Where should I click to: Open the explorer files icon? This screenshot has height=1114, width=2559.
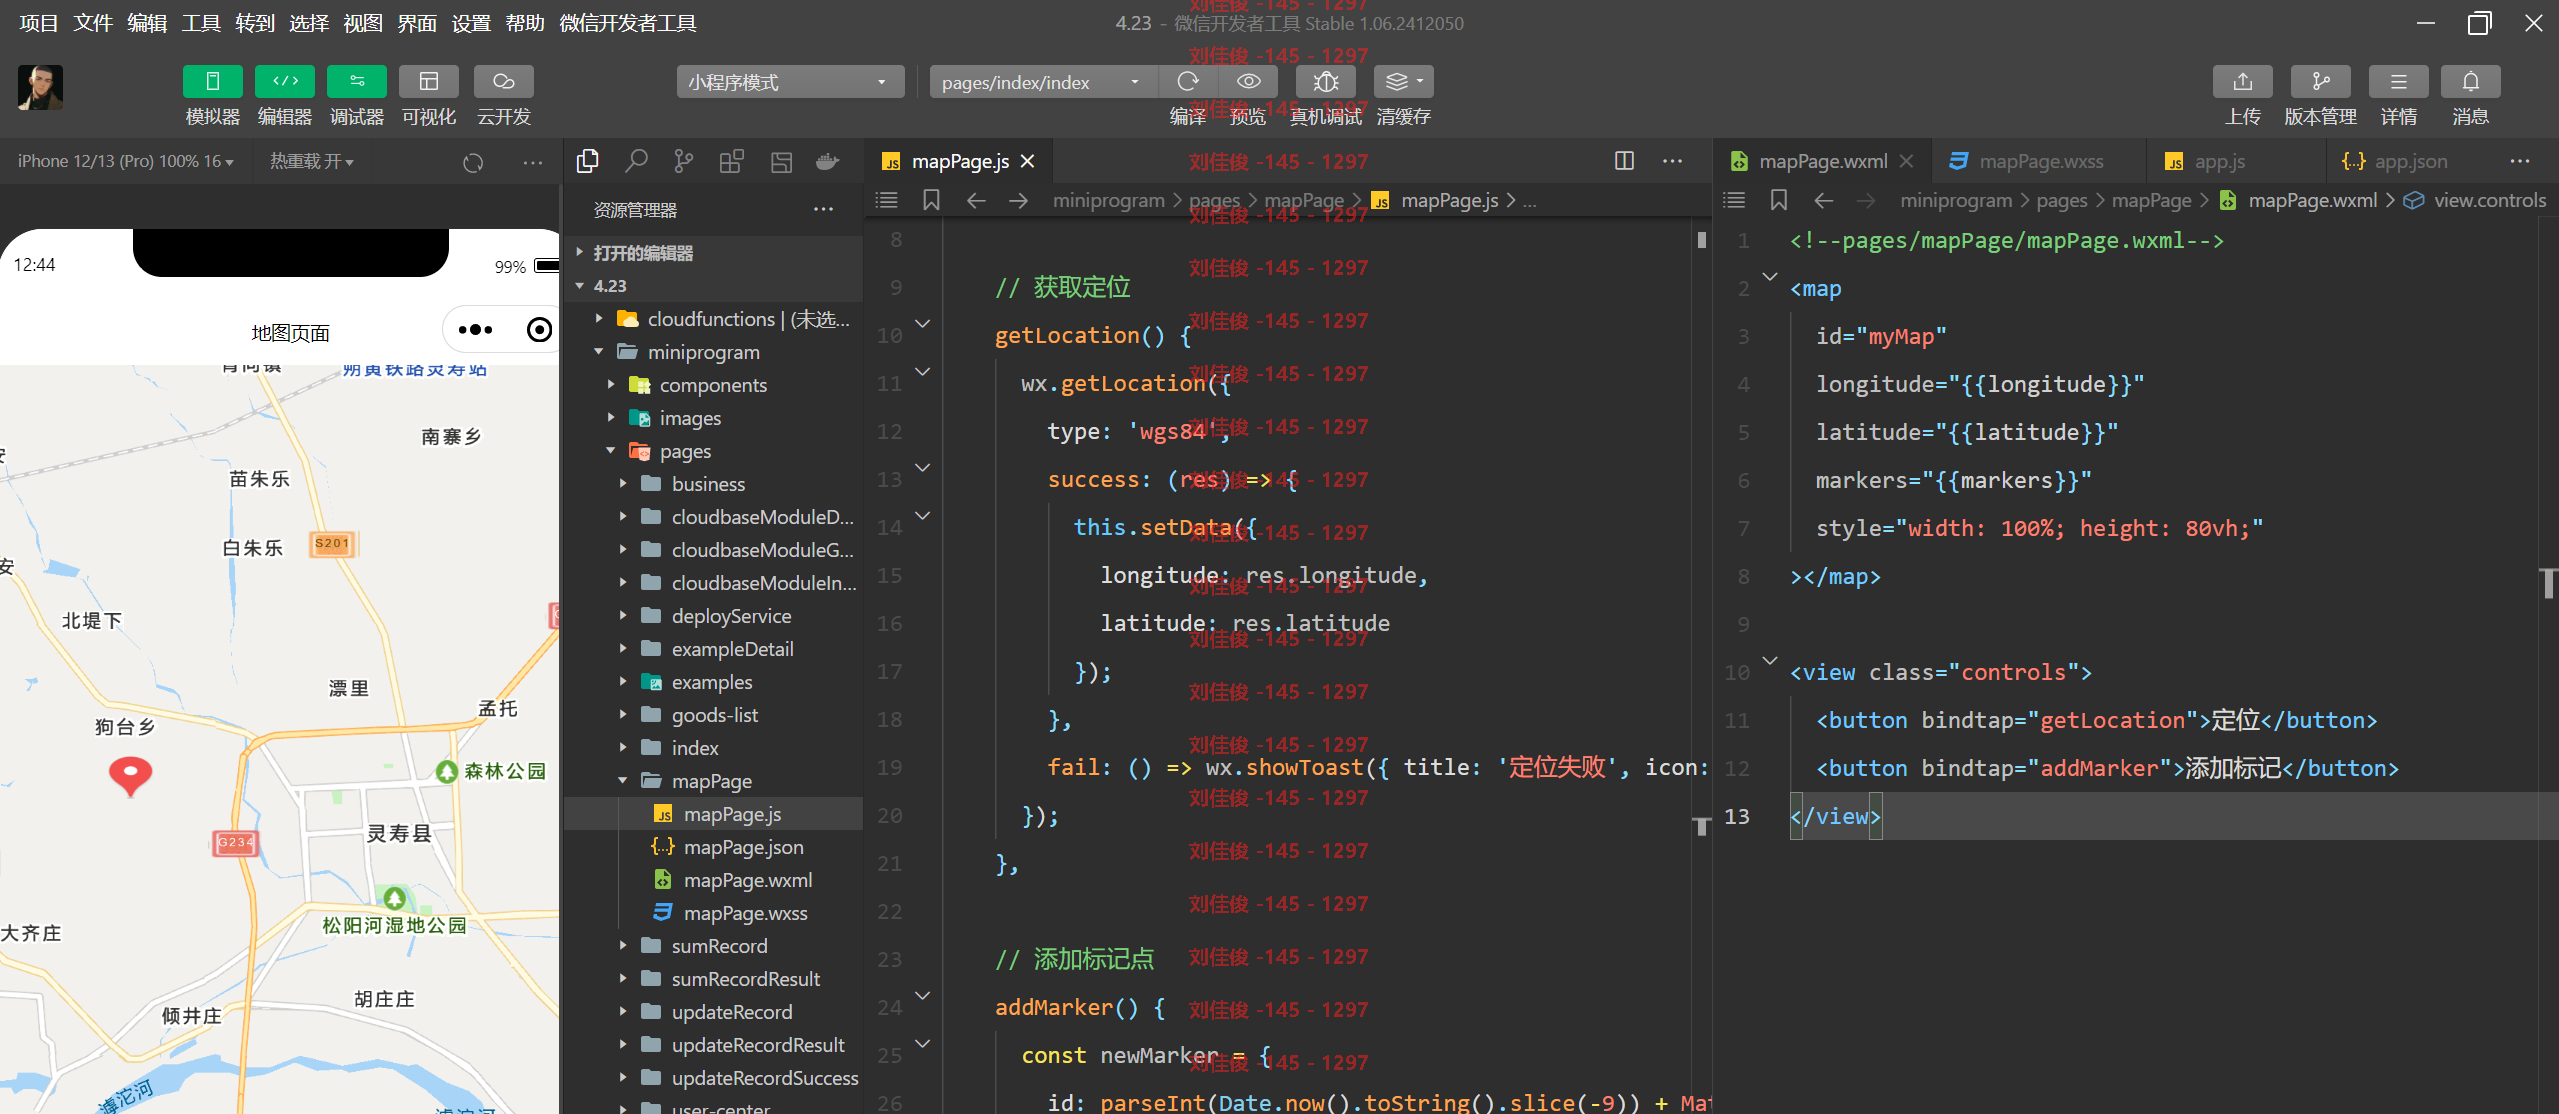[x=588, y=161]
